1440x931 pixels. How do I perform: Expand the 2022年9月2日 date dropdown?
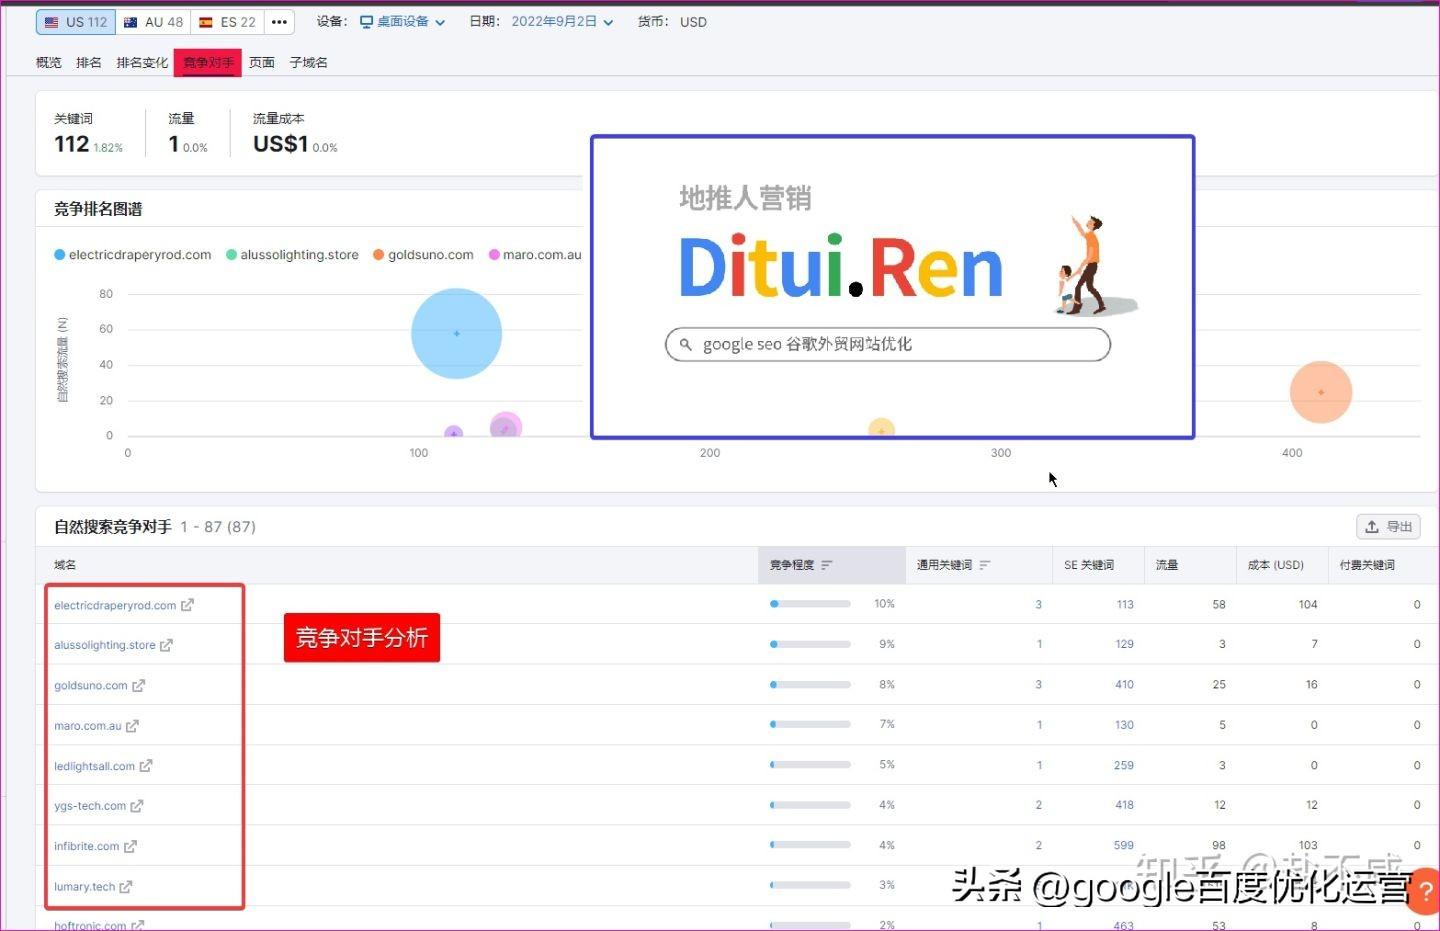coord(562,22)
